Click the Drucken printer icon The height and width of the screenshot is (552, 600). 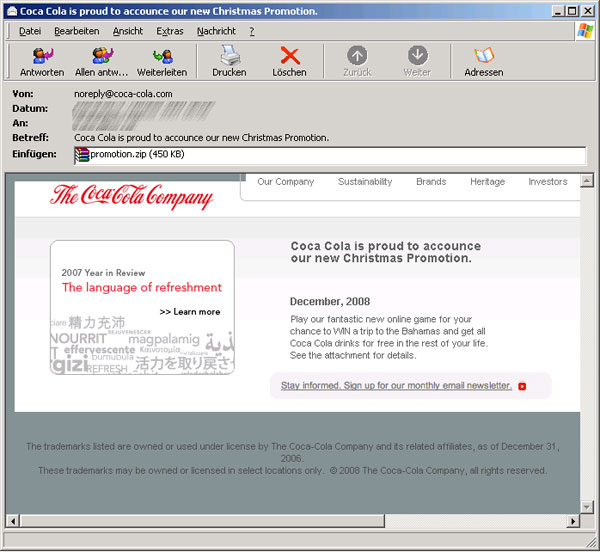coord(230,55)
